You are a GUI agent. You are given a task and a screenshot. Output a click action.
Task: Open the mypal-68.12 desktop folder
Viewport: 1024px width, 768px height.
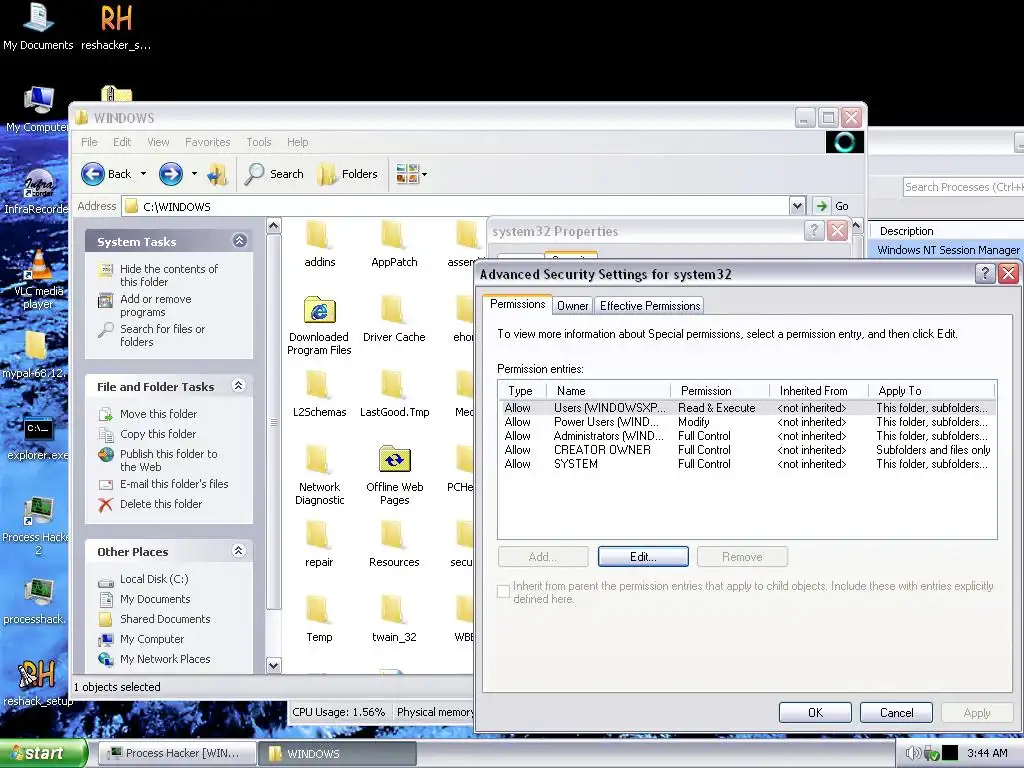coord(35,355)
